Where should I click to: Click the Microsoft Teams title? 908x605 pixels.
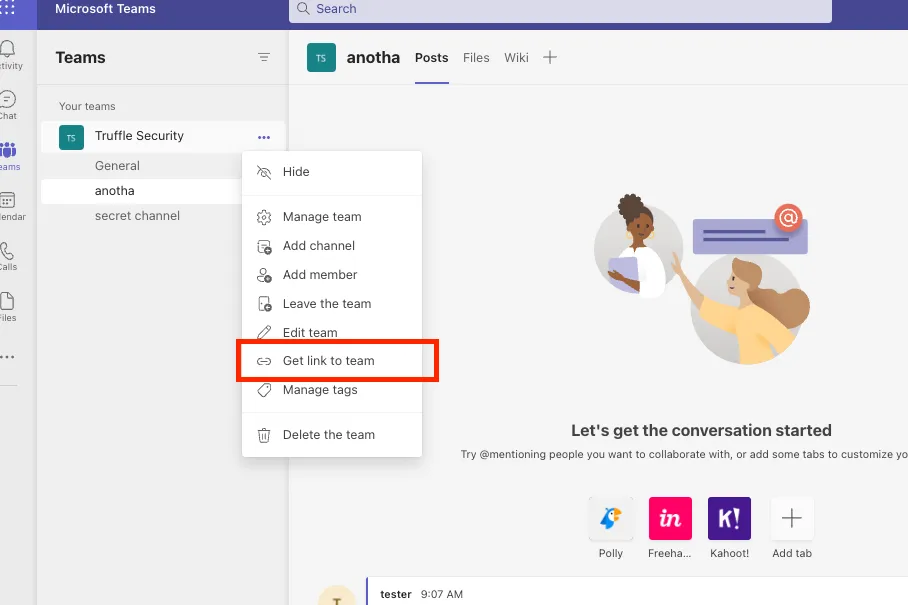pos(105,9)
